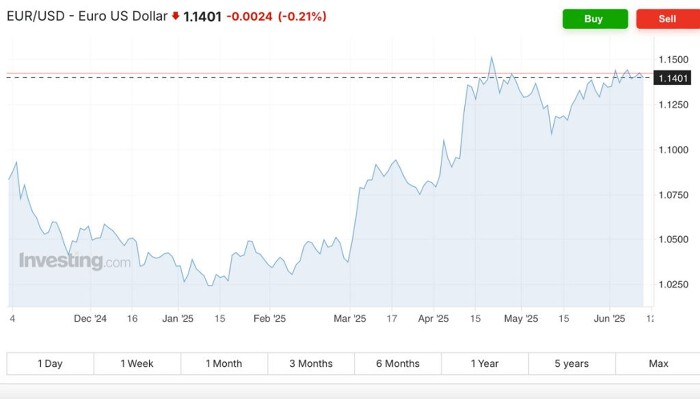Select the 1 Day timeframe tab
The width and height of the screenshot is (700, 399).
point(50,364)
